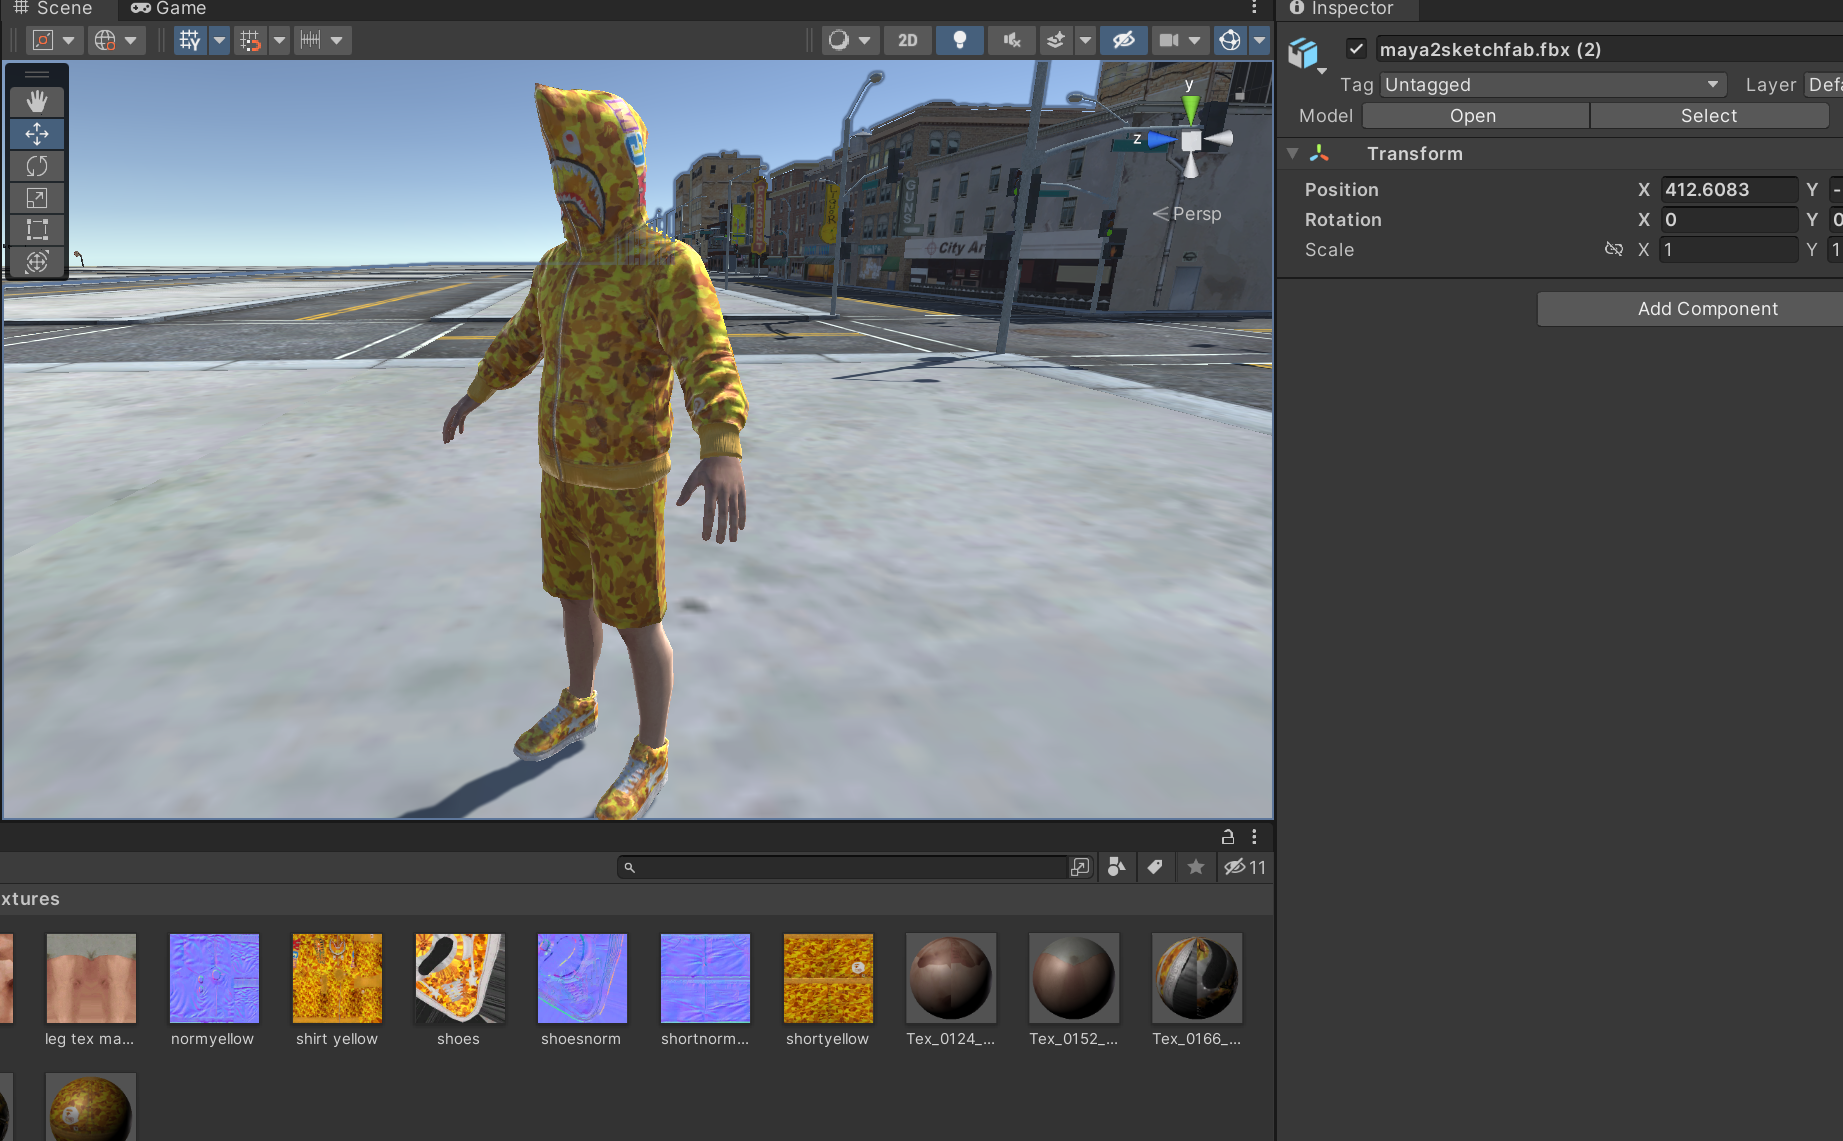This screenshot has height=1141, width=1843.
Task: Click the Project search field
Action: [844, 867]
